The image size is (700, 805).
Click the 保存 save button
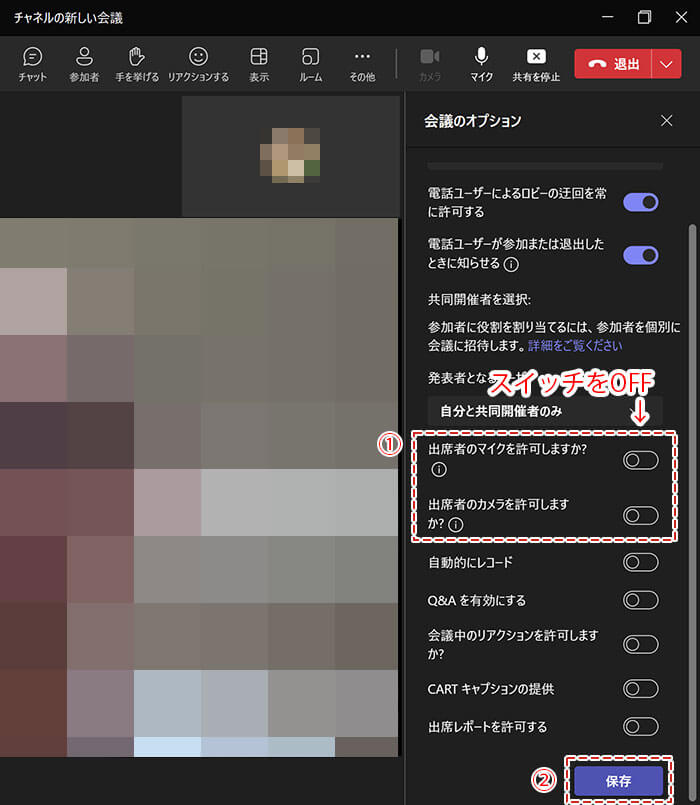[618, 781]
